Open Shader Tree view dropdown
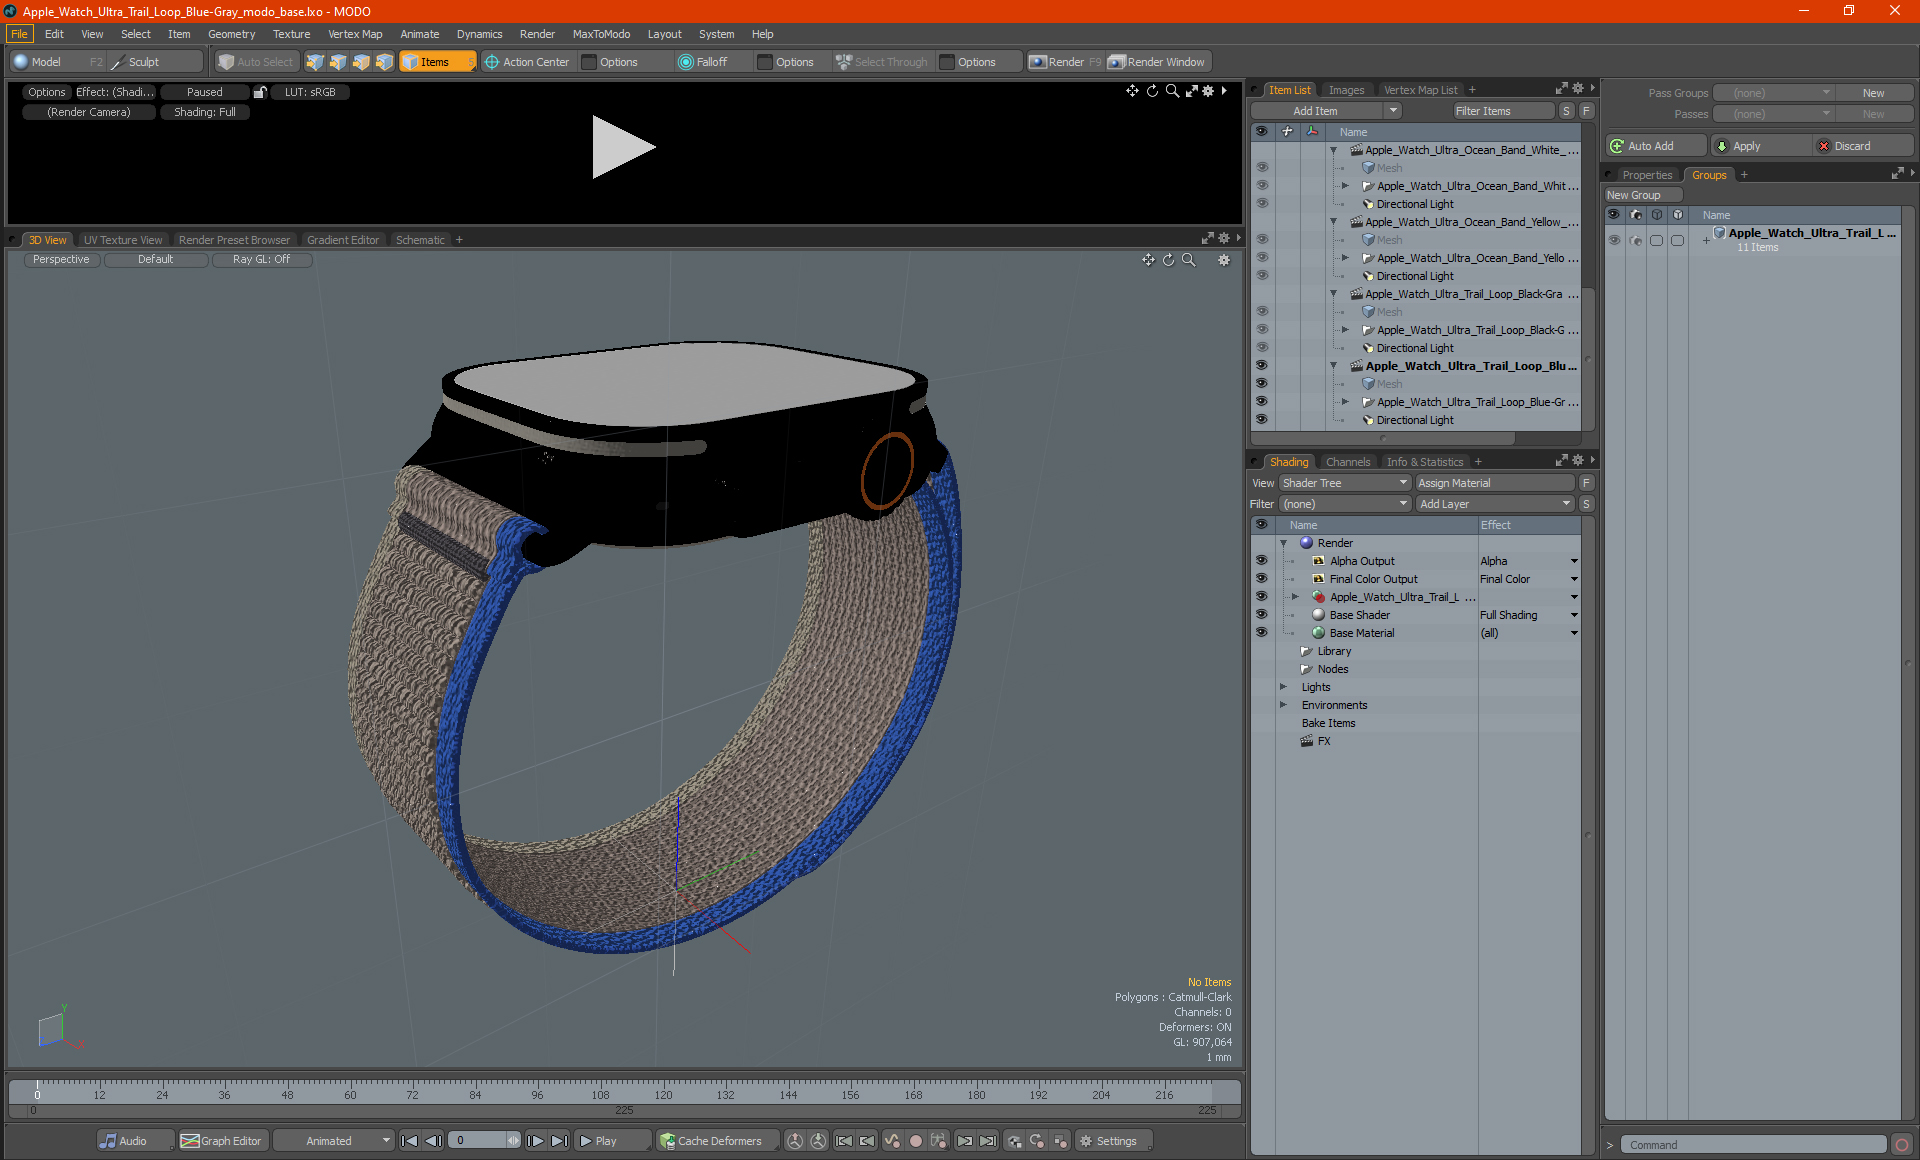 click(x=1345, y=483)
